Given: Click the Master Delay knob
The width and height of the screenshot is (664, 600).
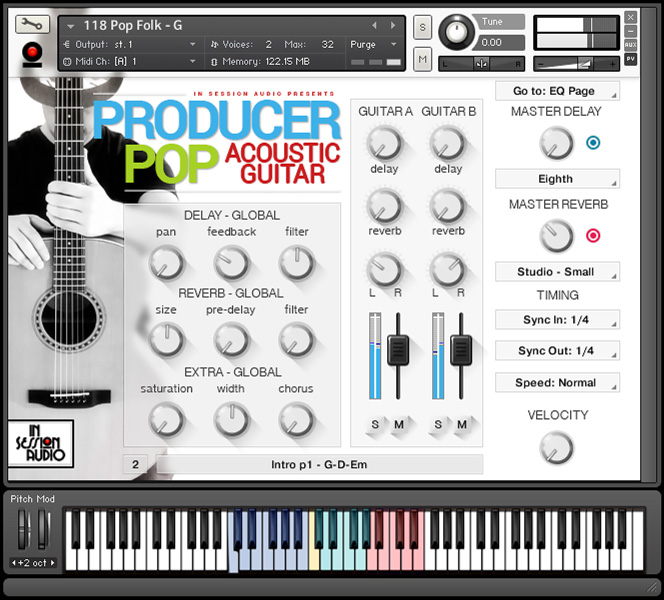Looking at the screenshot, I should click(x=556, y=143).
